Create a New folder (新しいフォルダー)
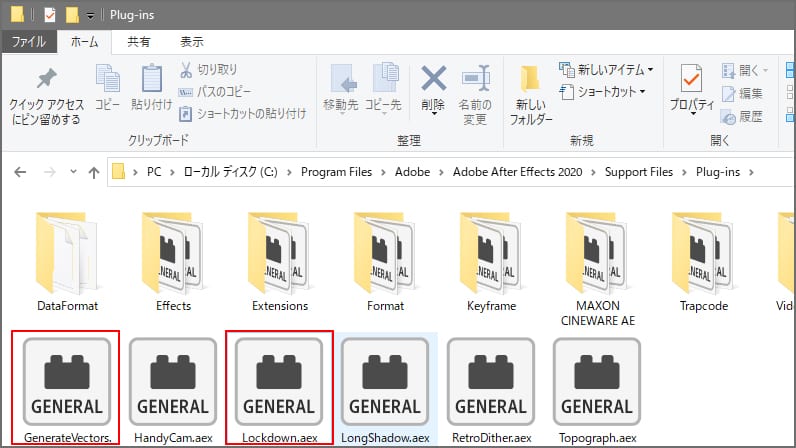This screenshot has height=448, width=796. (530, 95)
